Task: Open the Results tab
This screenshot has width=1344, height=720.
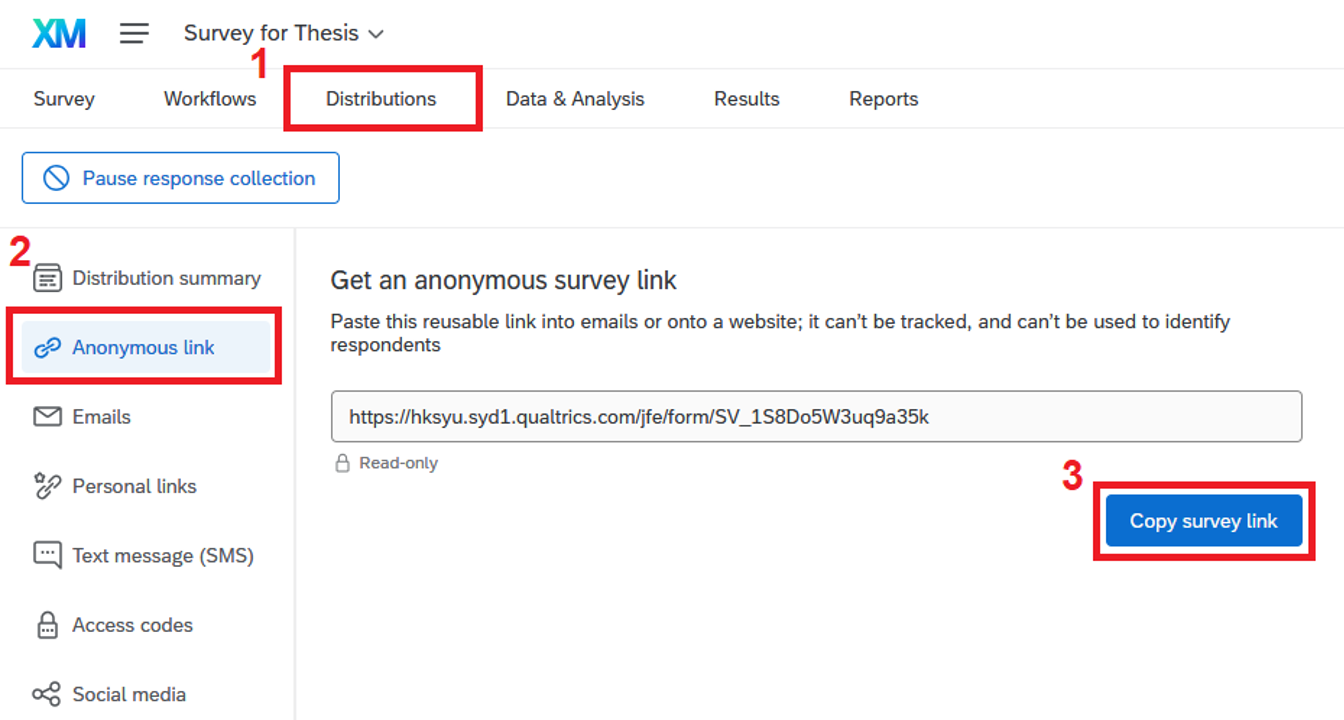Action: (746, 99)
